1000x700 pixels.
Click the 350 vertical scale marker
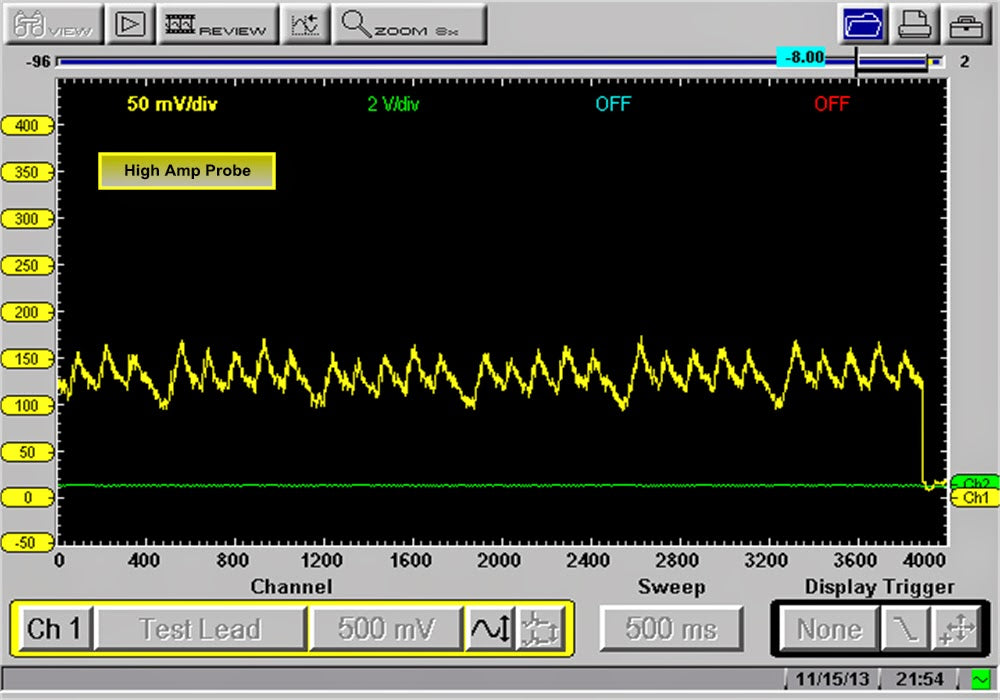click(x=27, y=172)
